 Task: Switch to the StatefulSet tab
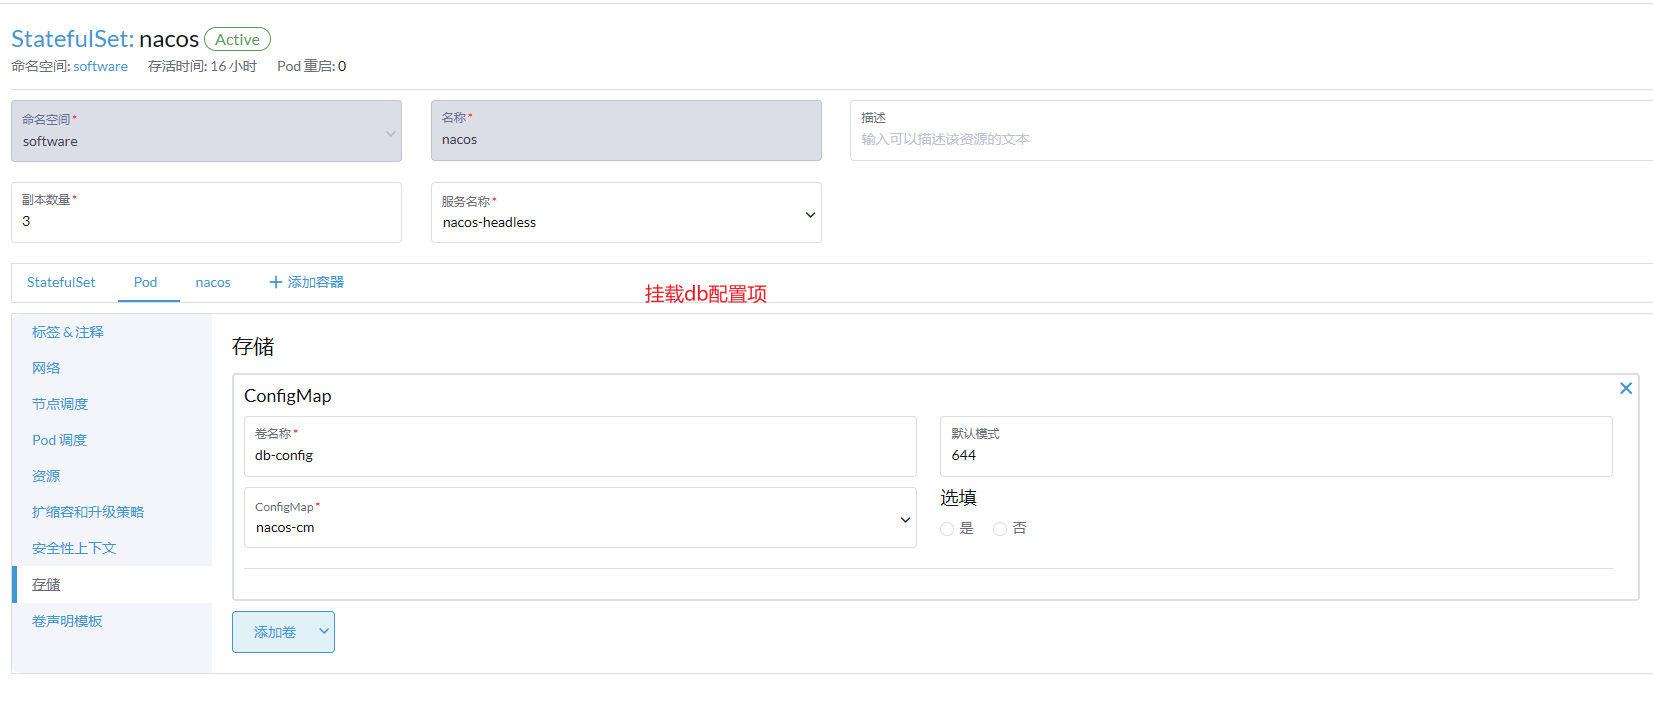tap(61, 282)
